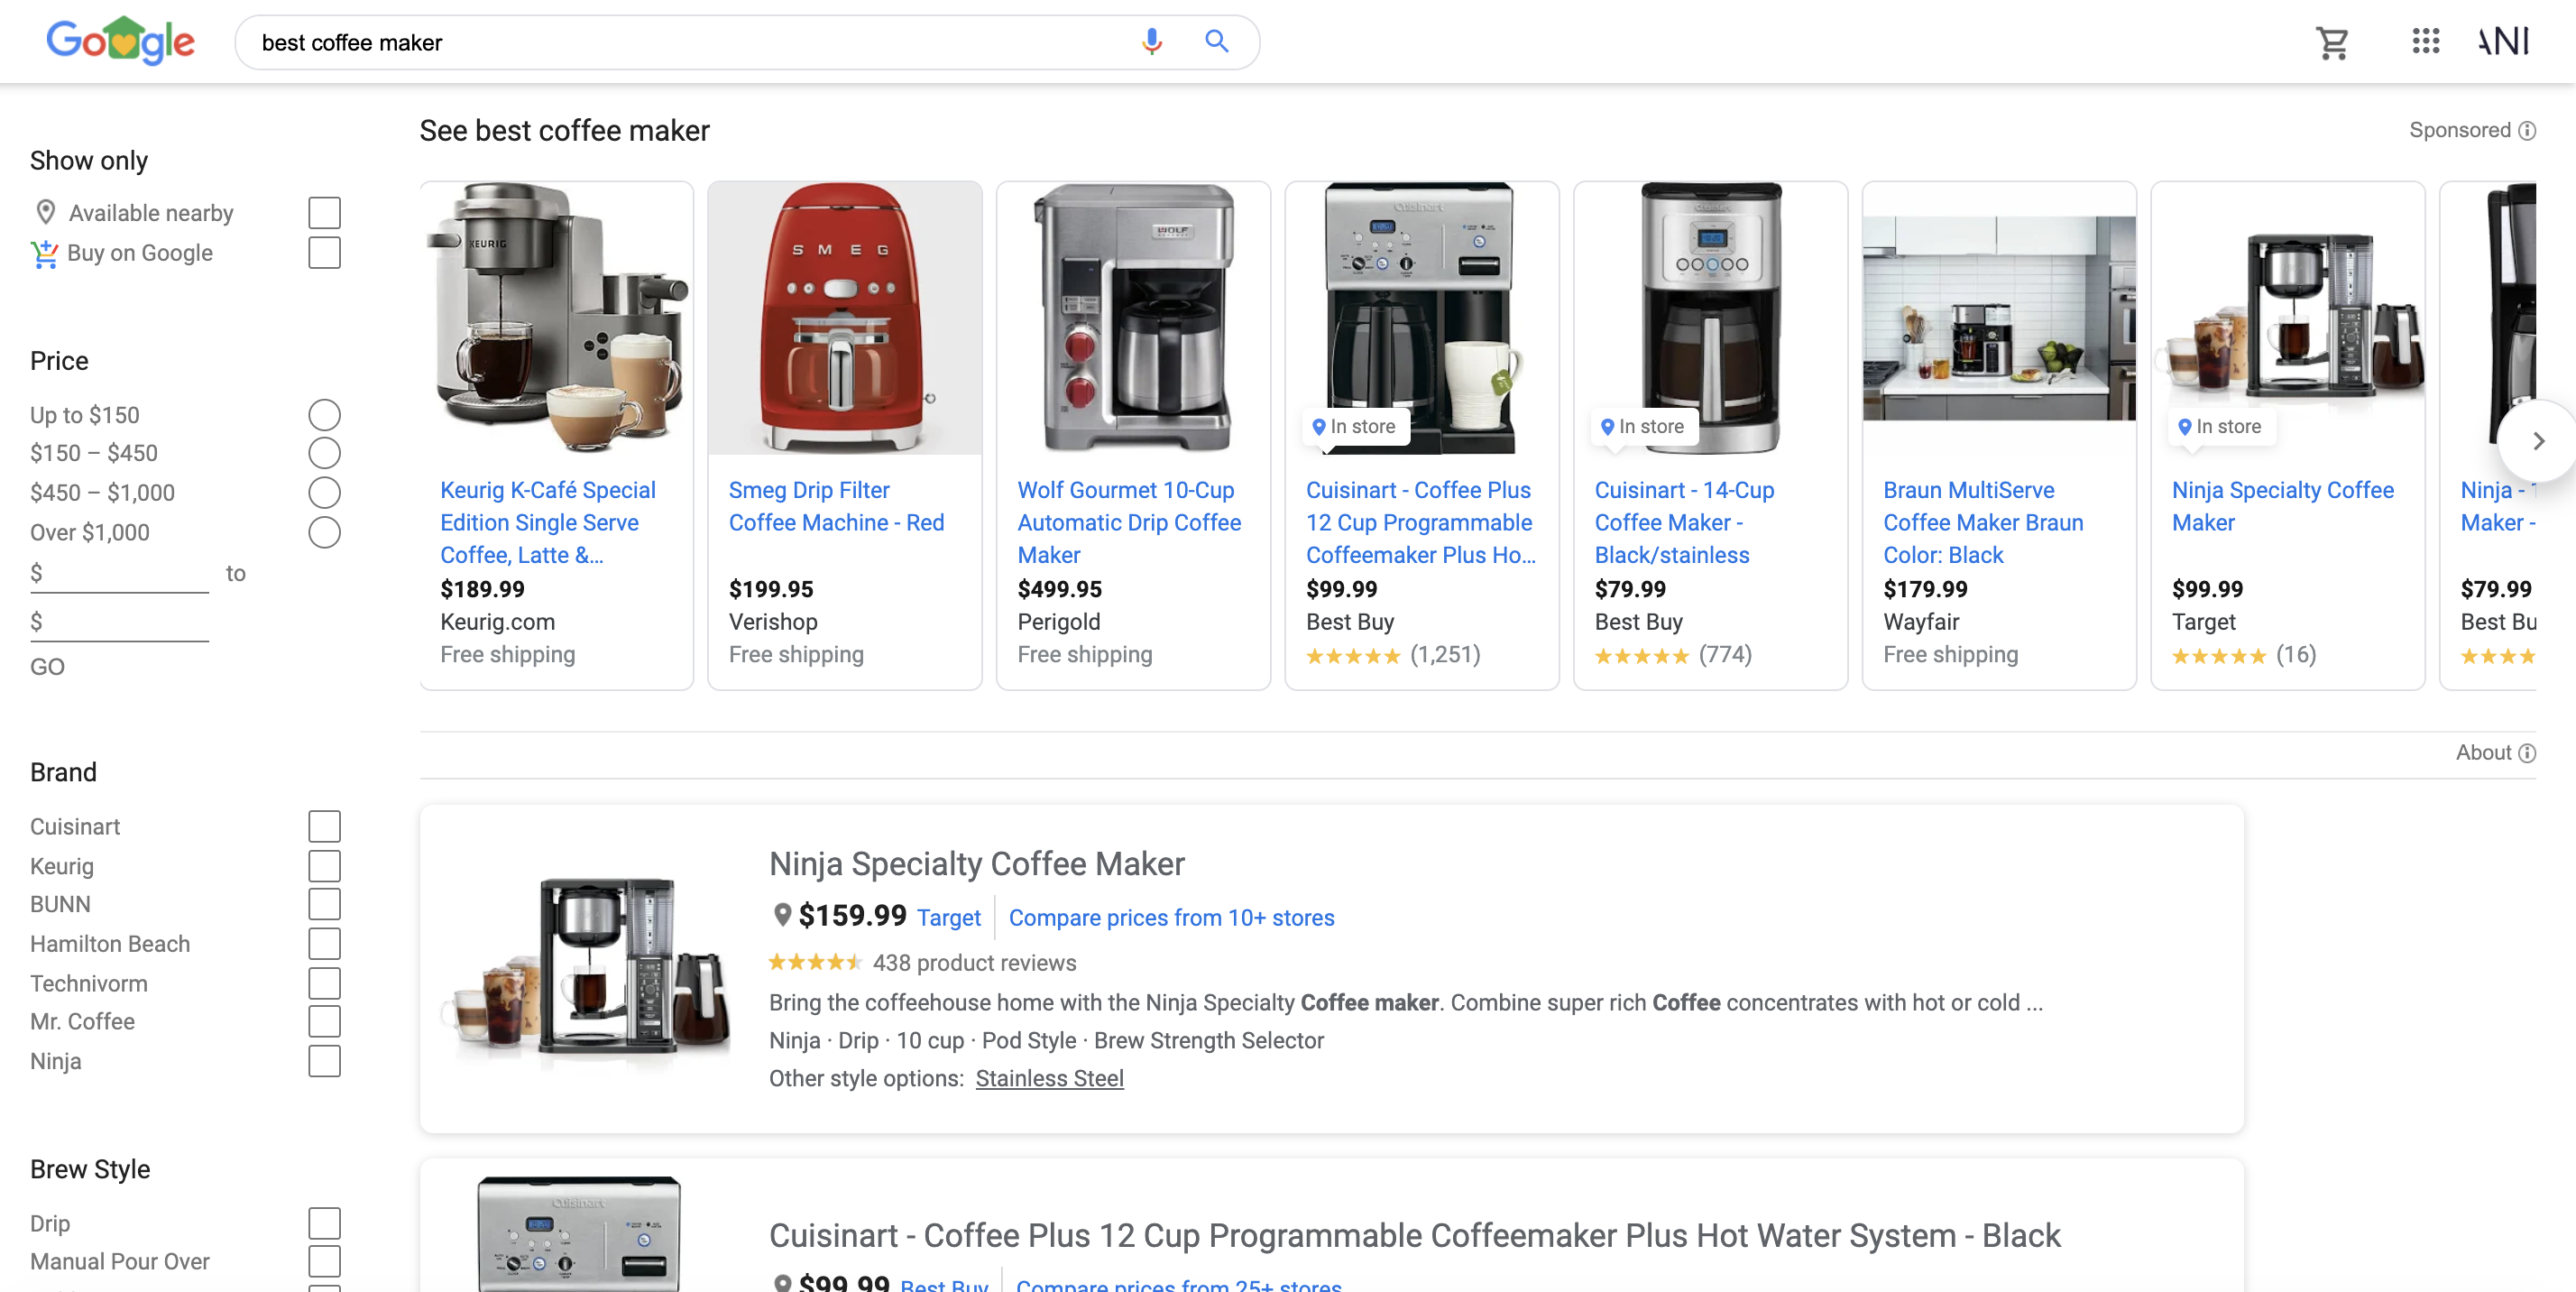Click the Sponsored info icon
The image size is (2576, 1292).
[x=2529, y=130]
